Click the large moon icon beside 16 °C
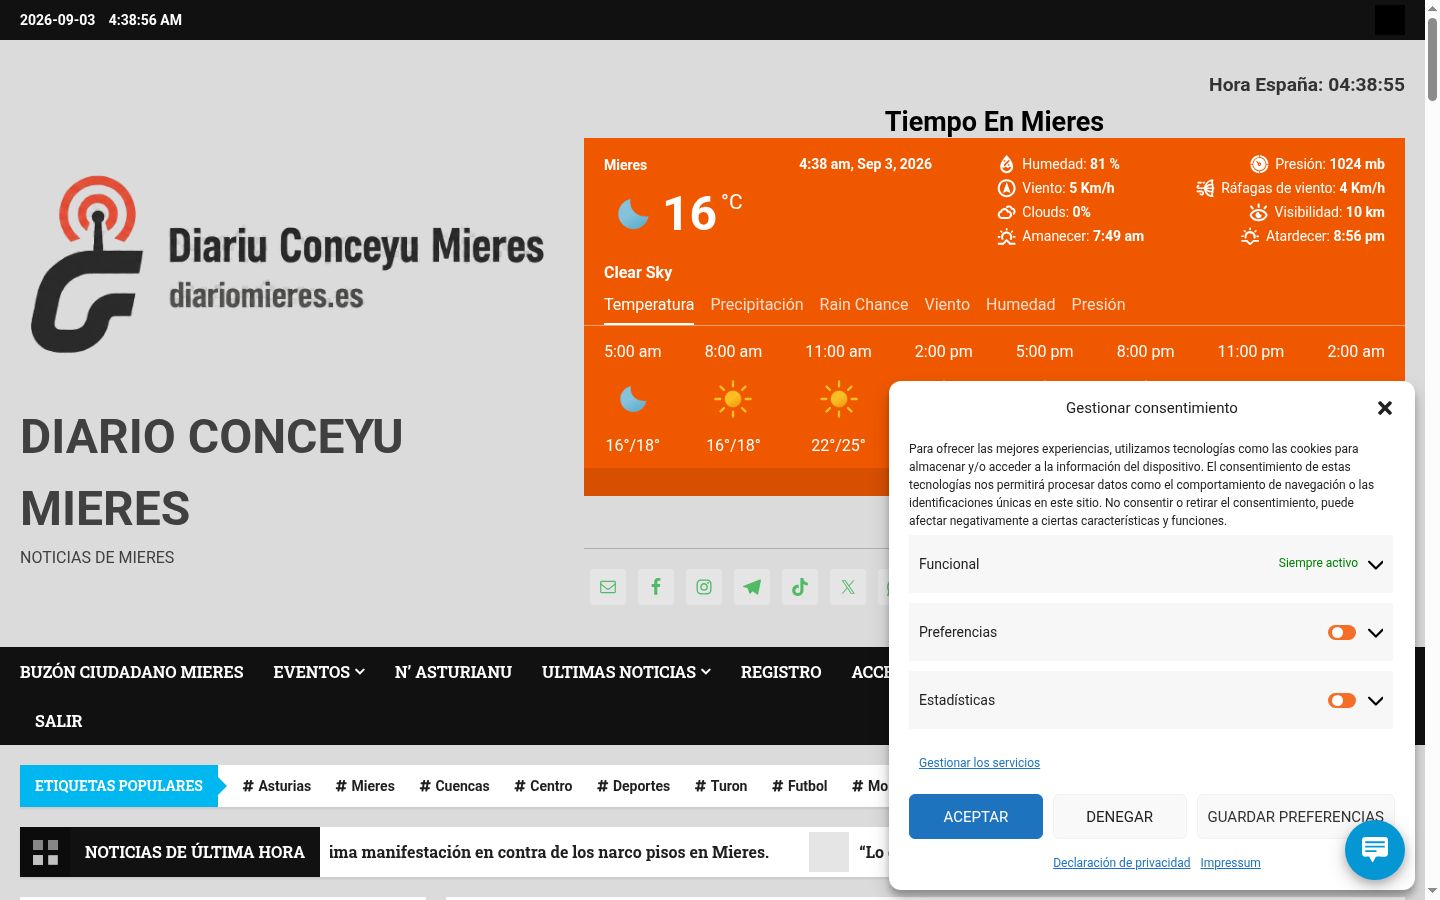This screenshot has width=1440, height=900. (633, 213)
